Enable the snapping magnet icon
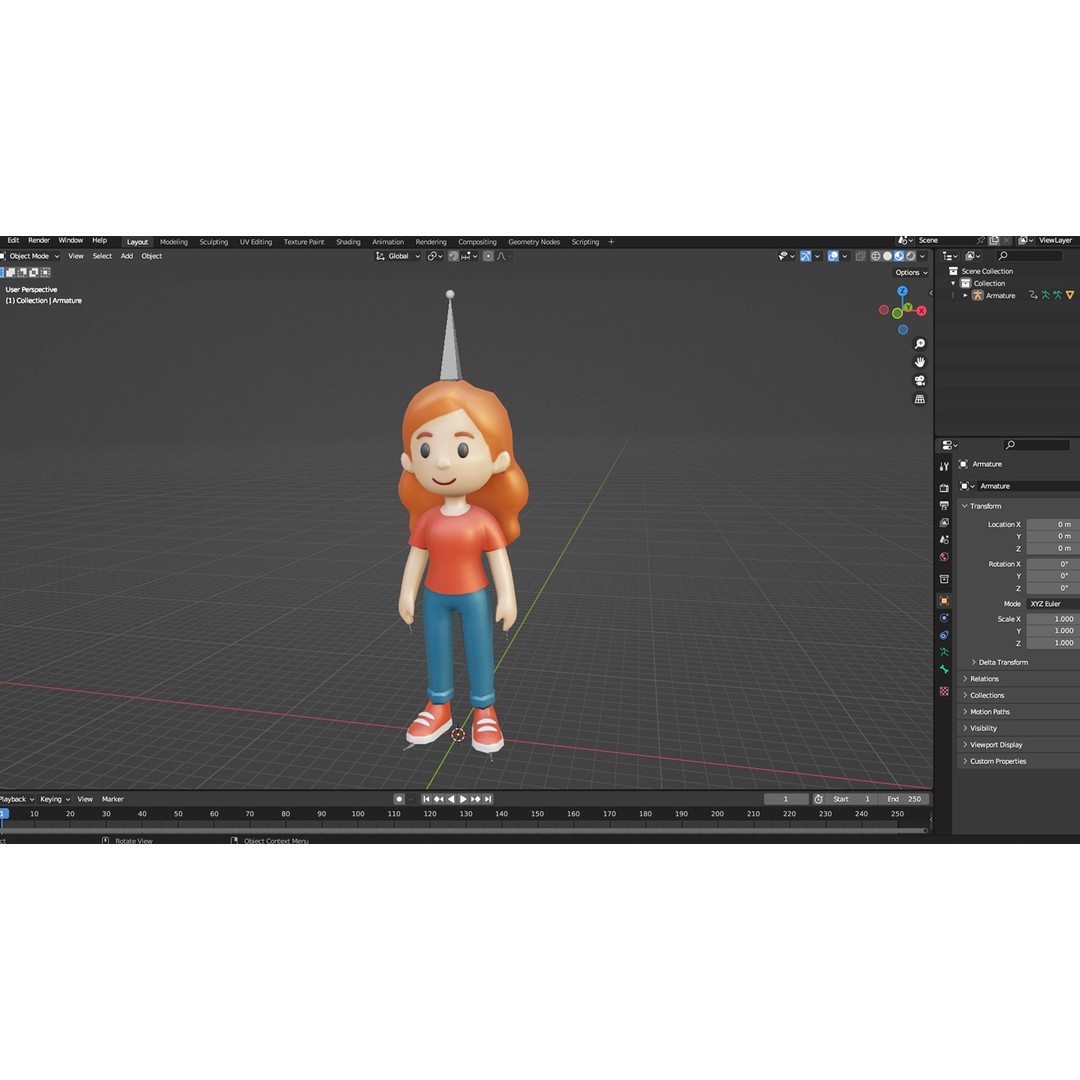Image resolution: width=1080 pixels, height=1080 pixels. point(454,256)
